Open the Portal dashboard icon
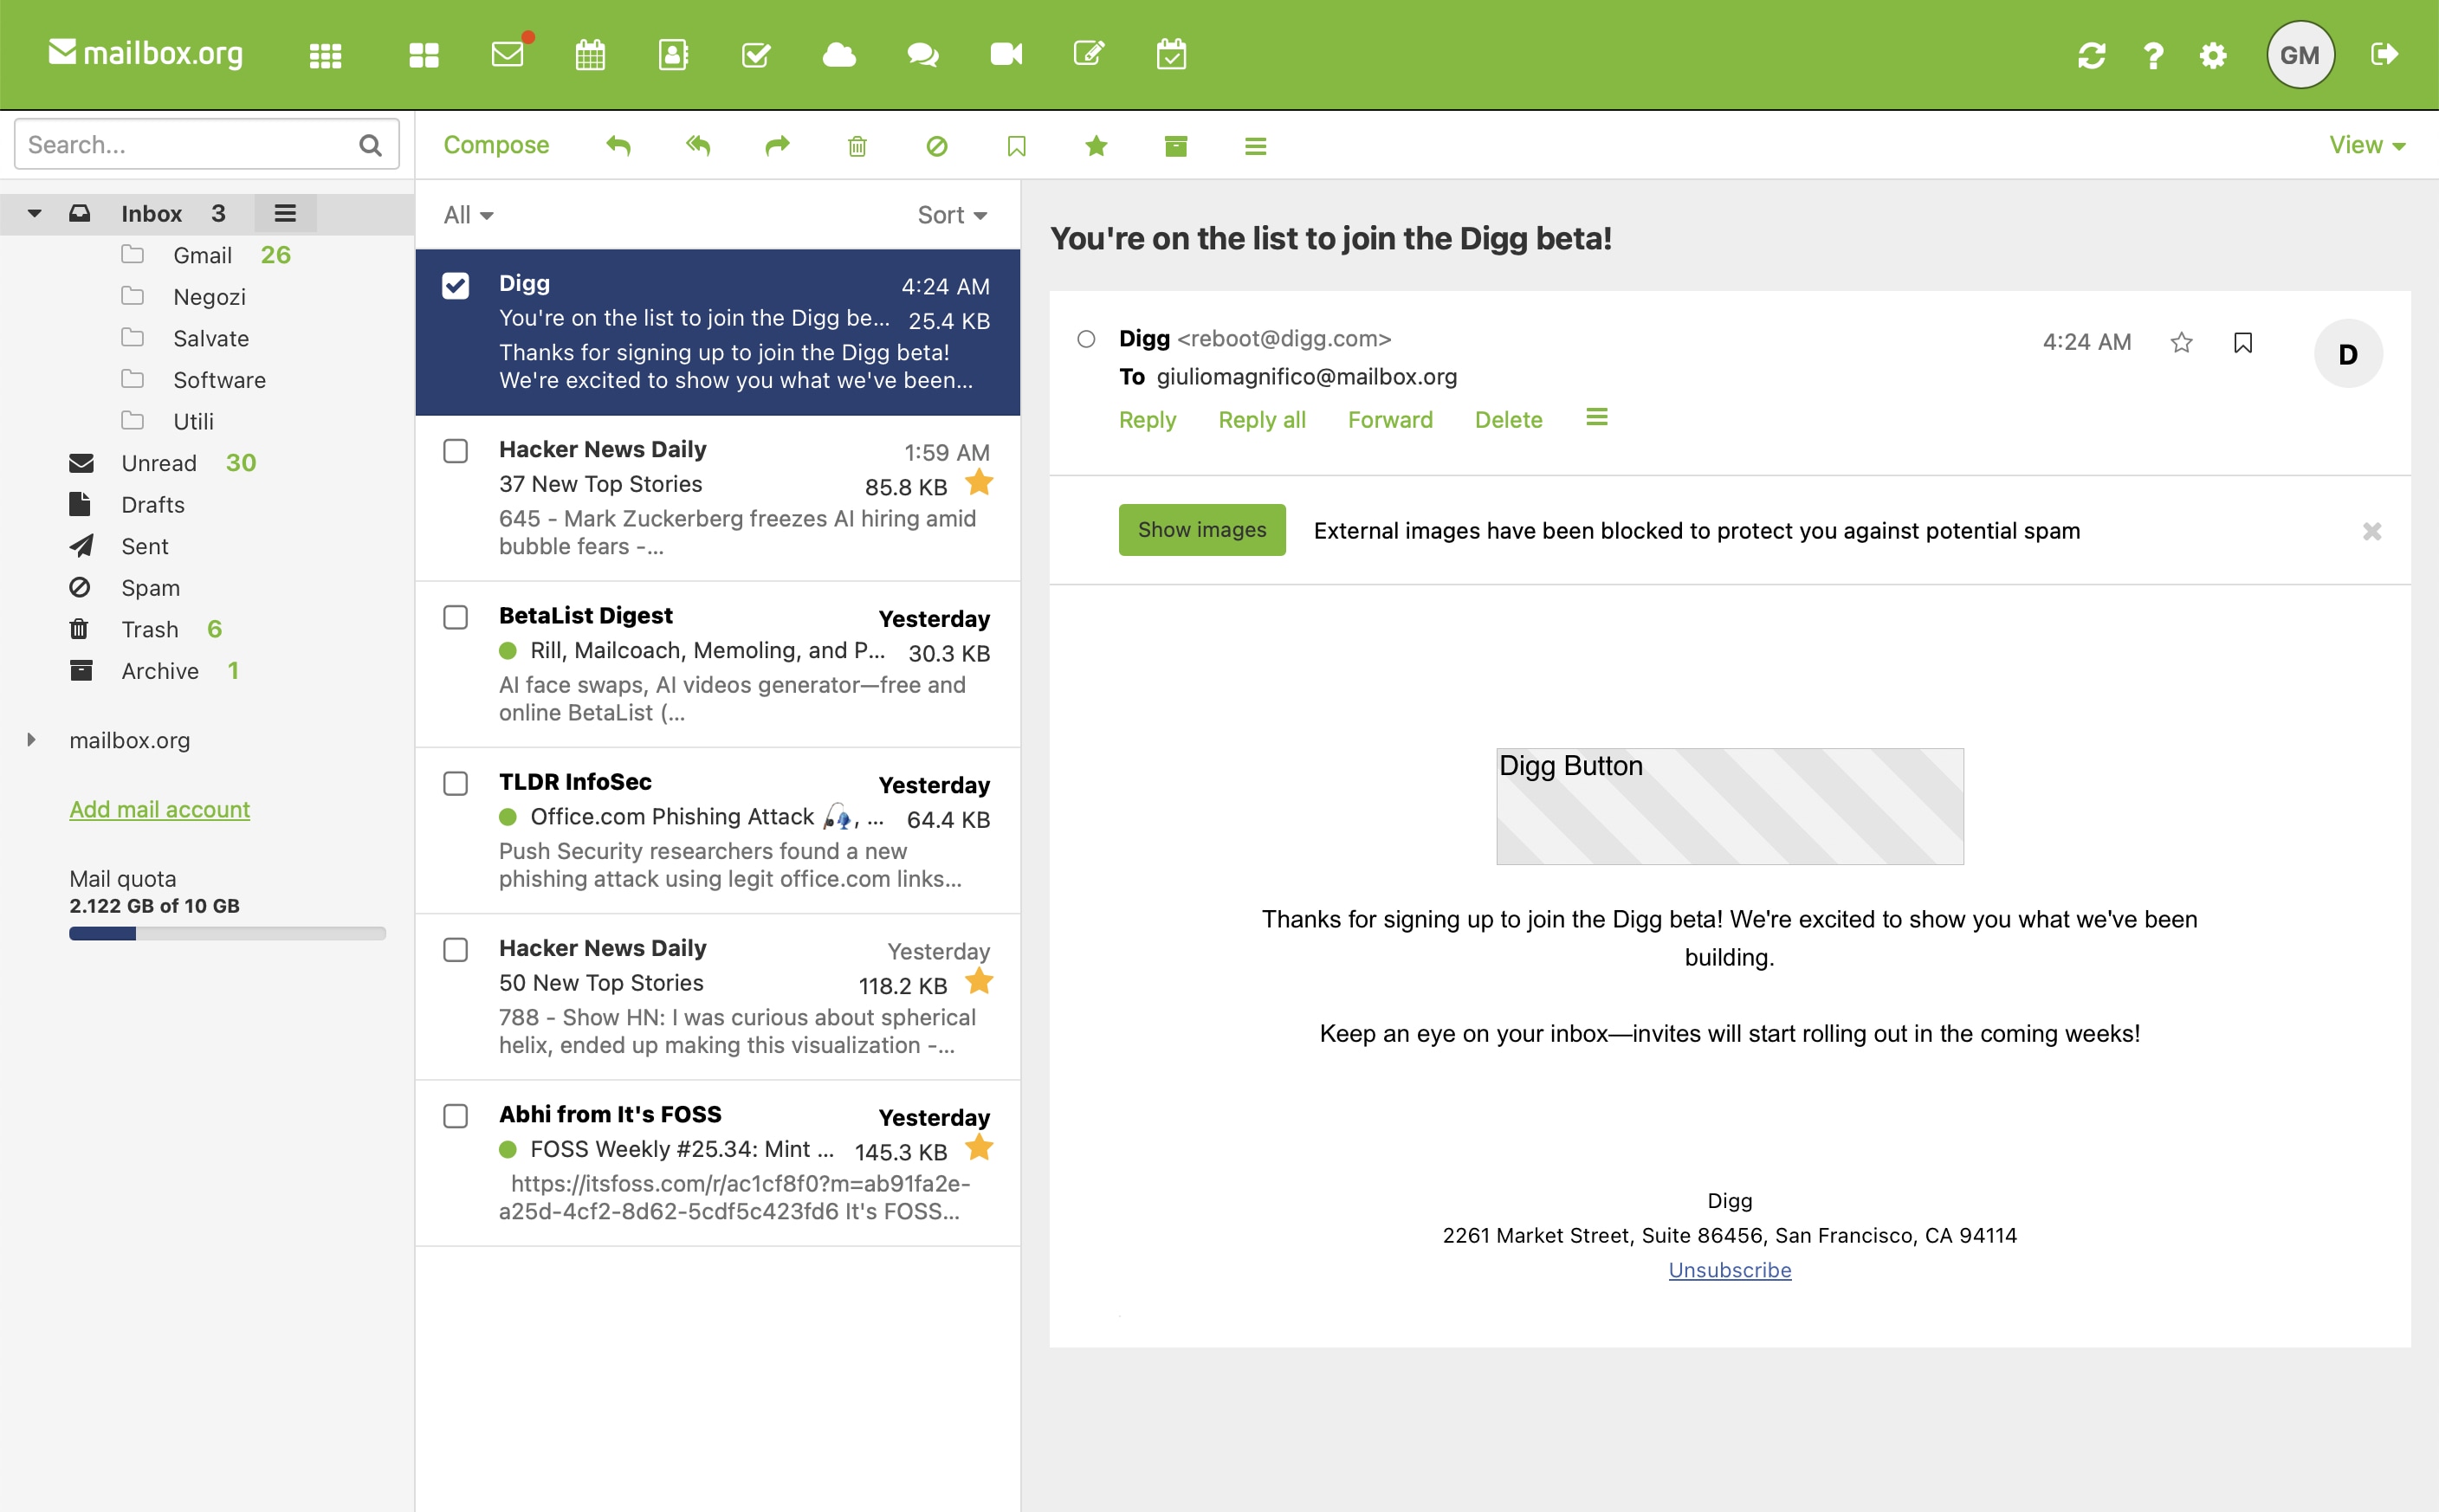Screen dimensions: 2439x1512 click(424, 55)
